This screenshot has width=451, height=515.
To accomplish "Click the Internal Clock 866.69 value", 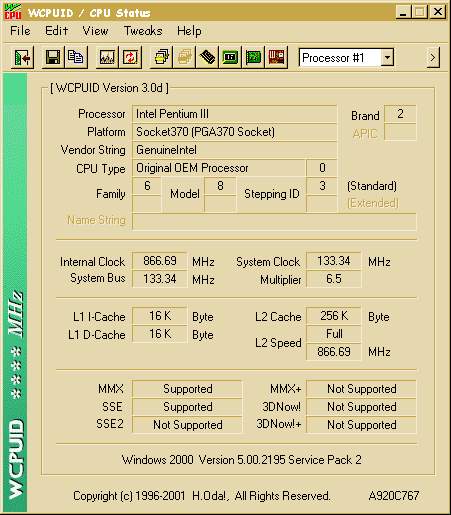I will (x=160, y=261).
